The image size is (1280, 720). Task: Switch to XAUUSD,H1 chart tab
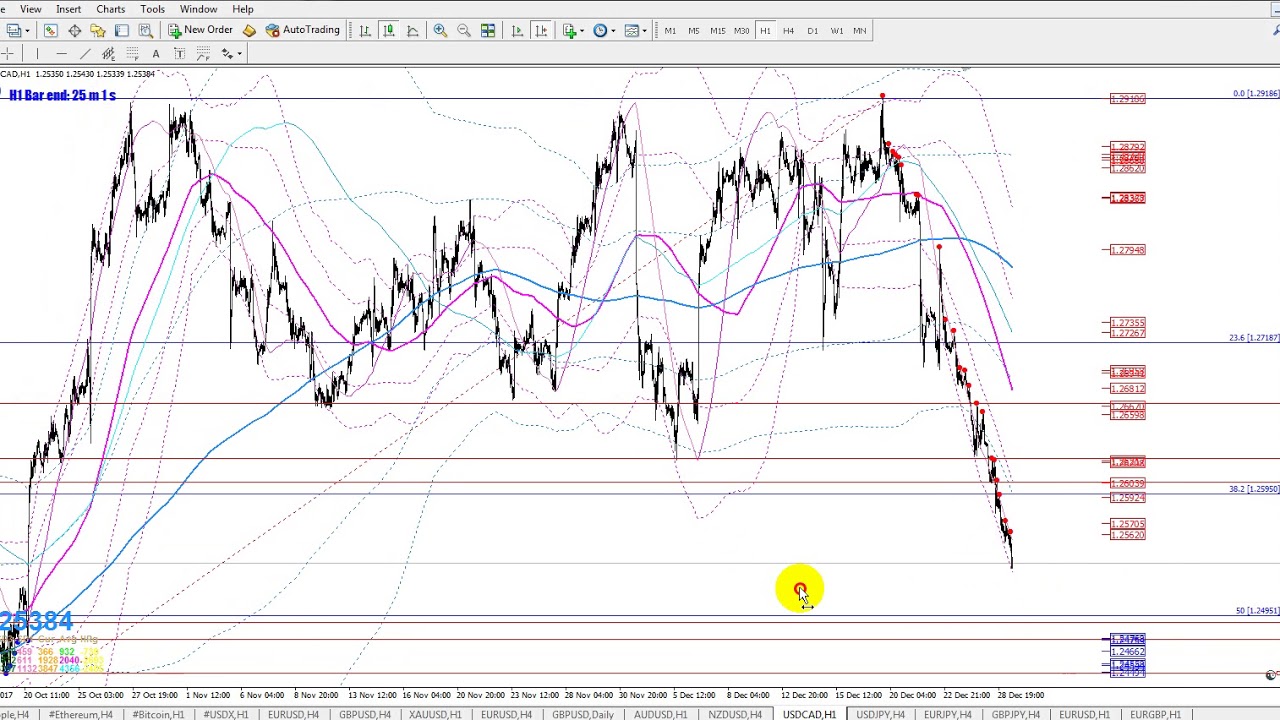[435, 714]
